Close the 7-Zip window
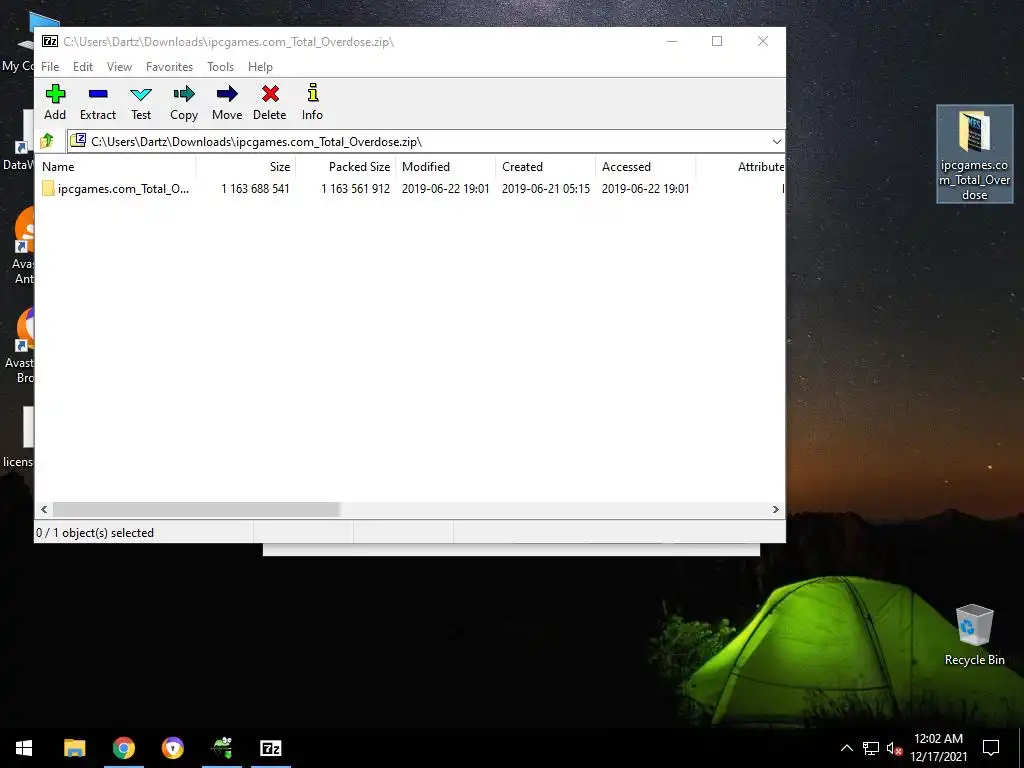This screenshot has width=1024, height=768. click(x=763, y=41)
